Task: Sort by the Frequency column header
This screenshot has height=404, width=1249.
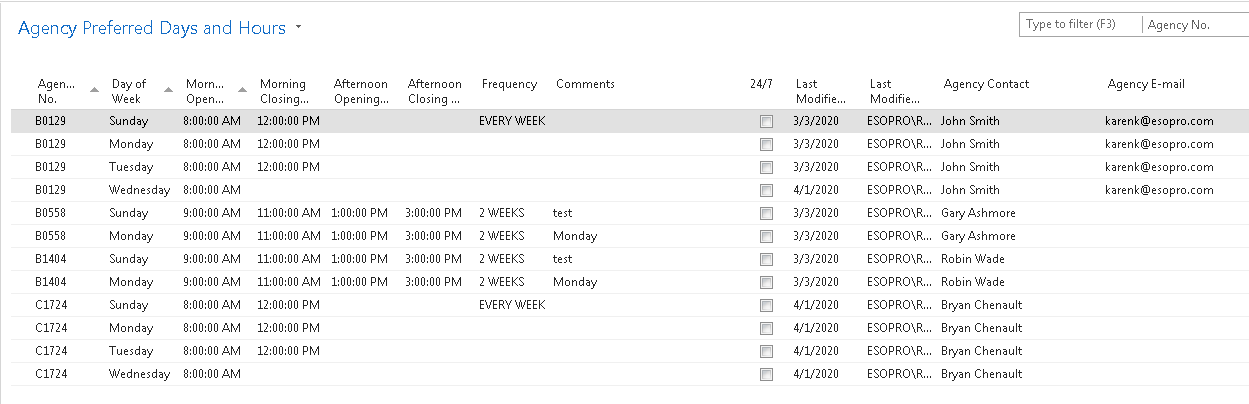Action: click(509, 84)
